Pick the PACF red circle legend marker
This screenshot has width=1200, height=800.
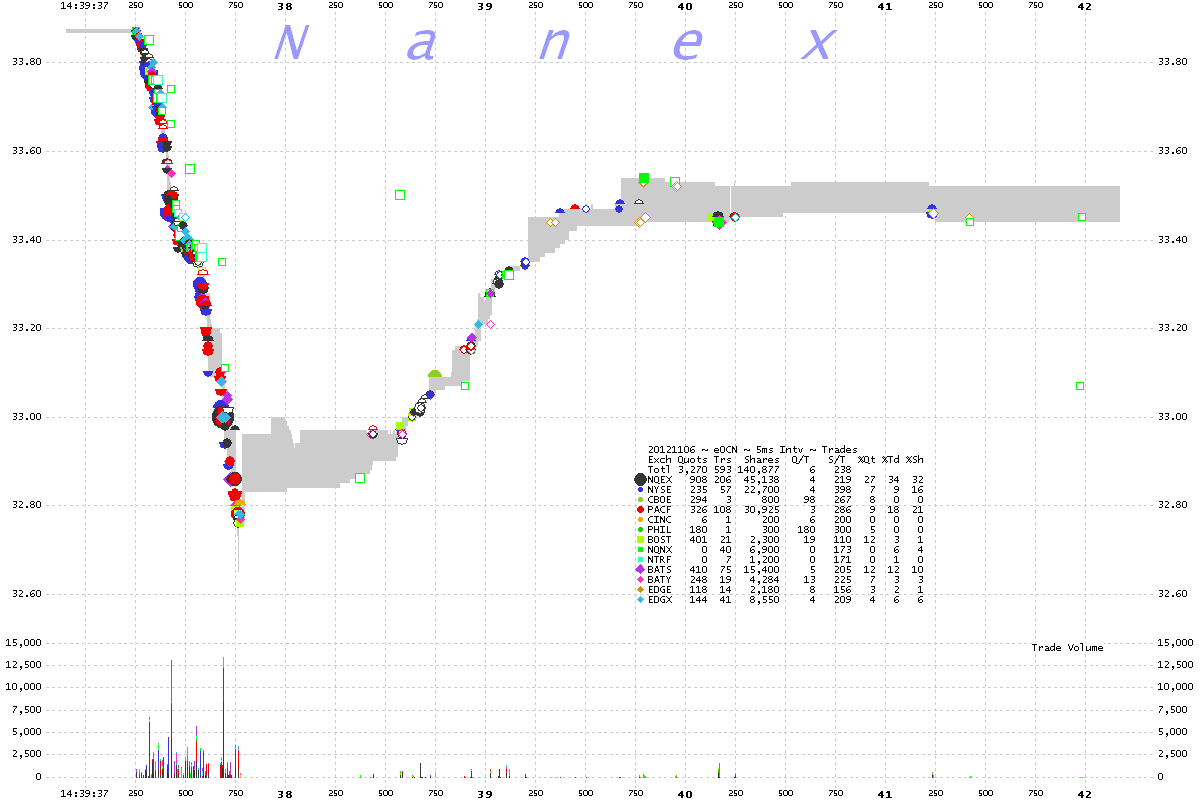(x=640, y=510)
